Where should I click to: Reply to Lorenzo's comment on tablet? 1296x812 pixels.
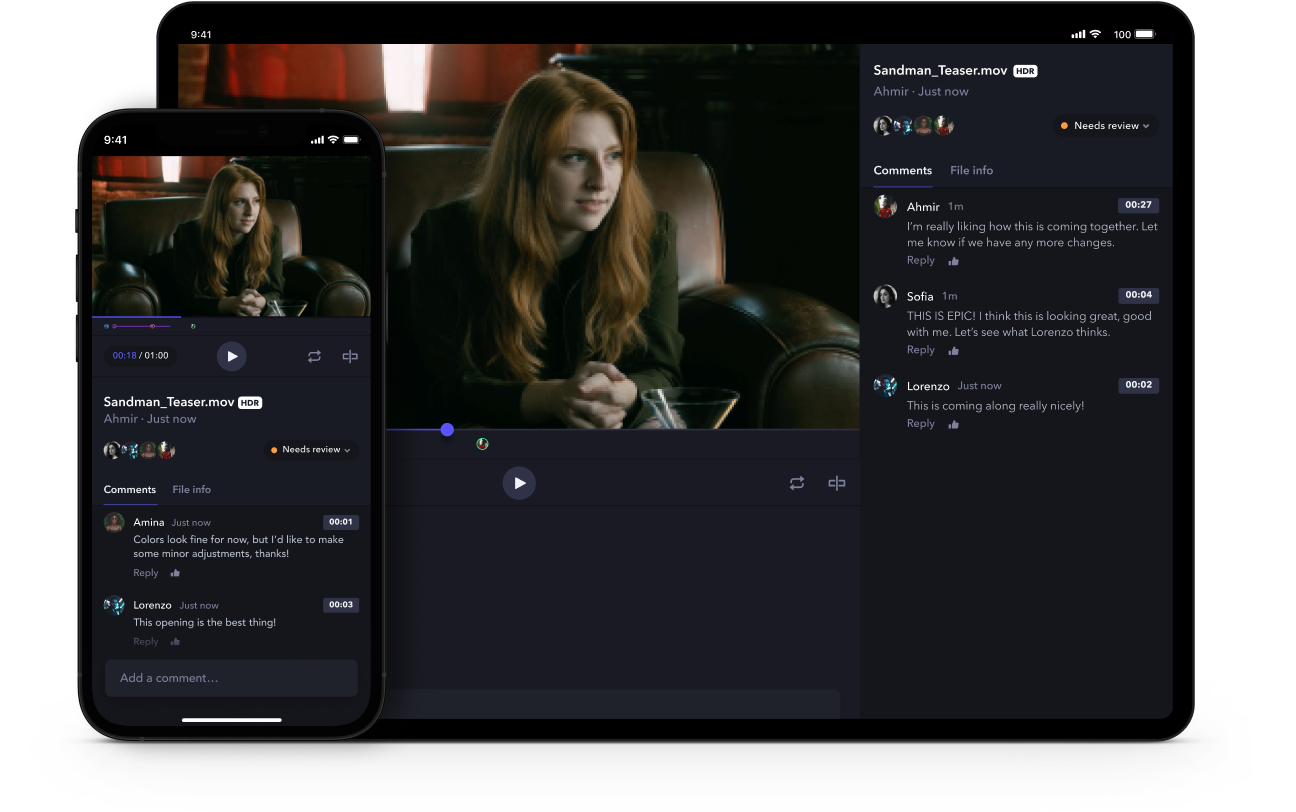(920, 424)
